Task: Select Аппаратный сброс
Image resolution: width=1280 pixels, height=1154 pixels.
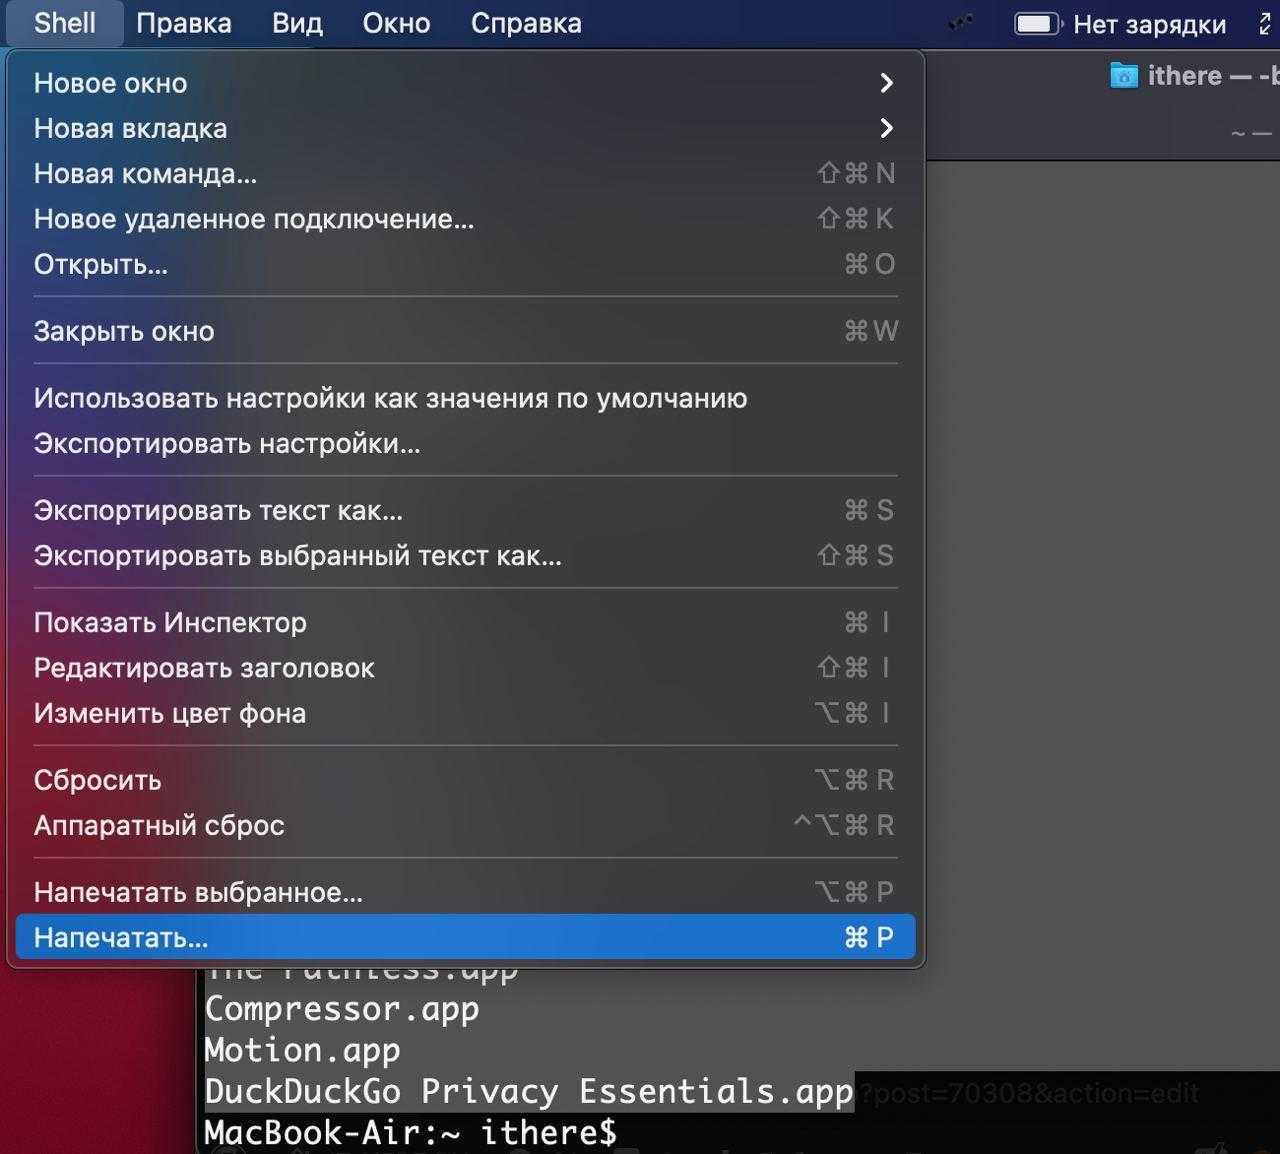Action: click(159, 826)
